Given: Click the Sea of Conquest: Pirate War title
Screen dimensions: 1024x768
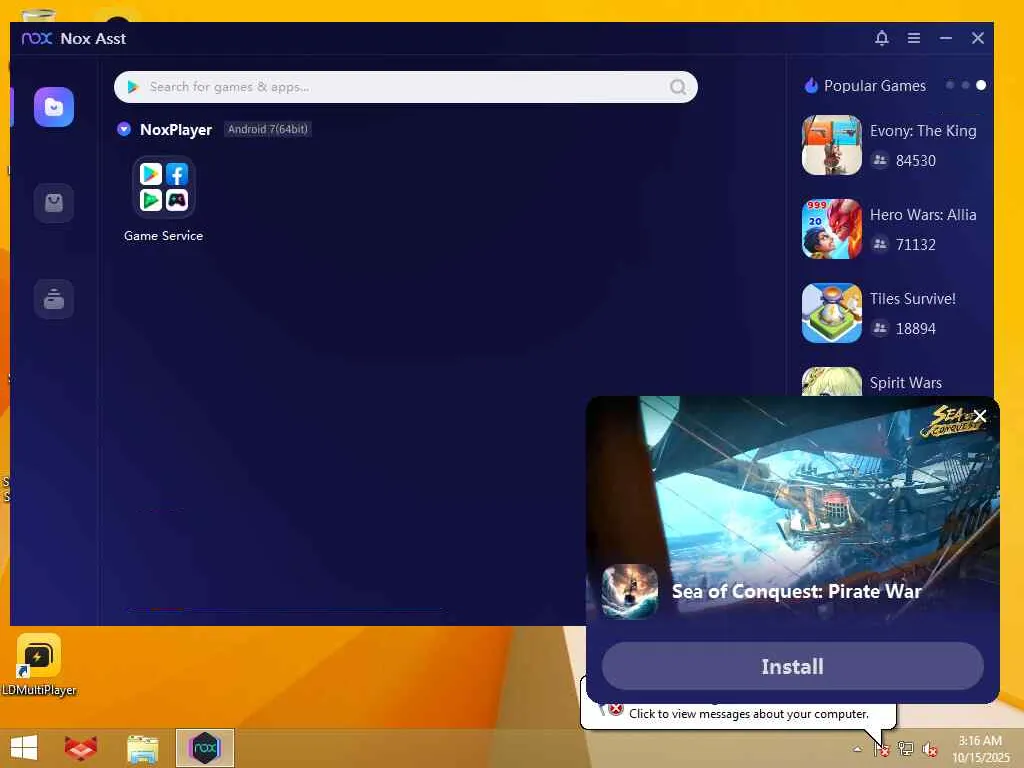Looking at the screenshot, I should point(796,591).
